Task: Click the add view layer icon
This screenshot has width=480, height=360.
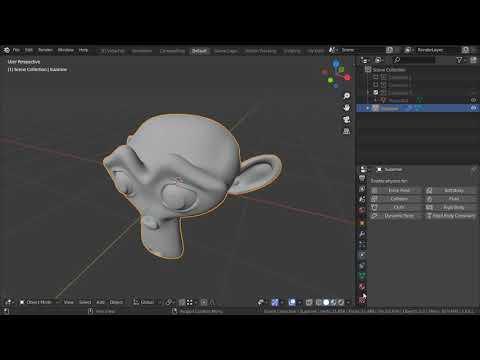Action: pyautogui.click(x=466, y=50)
